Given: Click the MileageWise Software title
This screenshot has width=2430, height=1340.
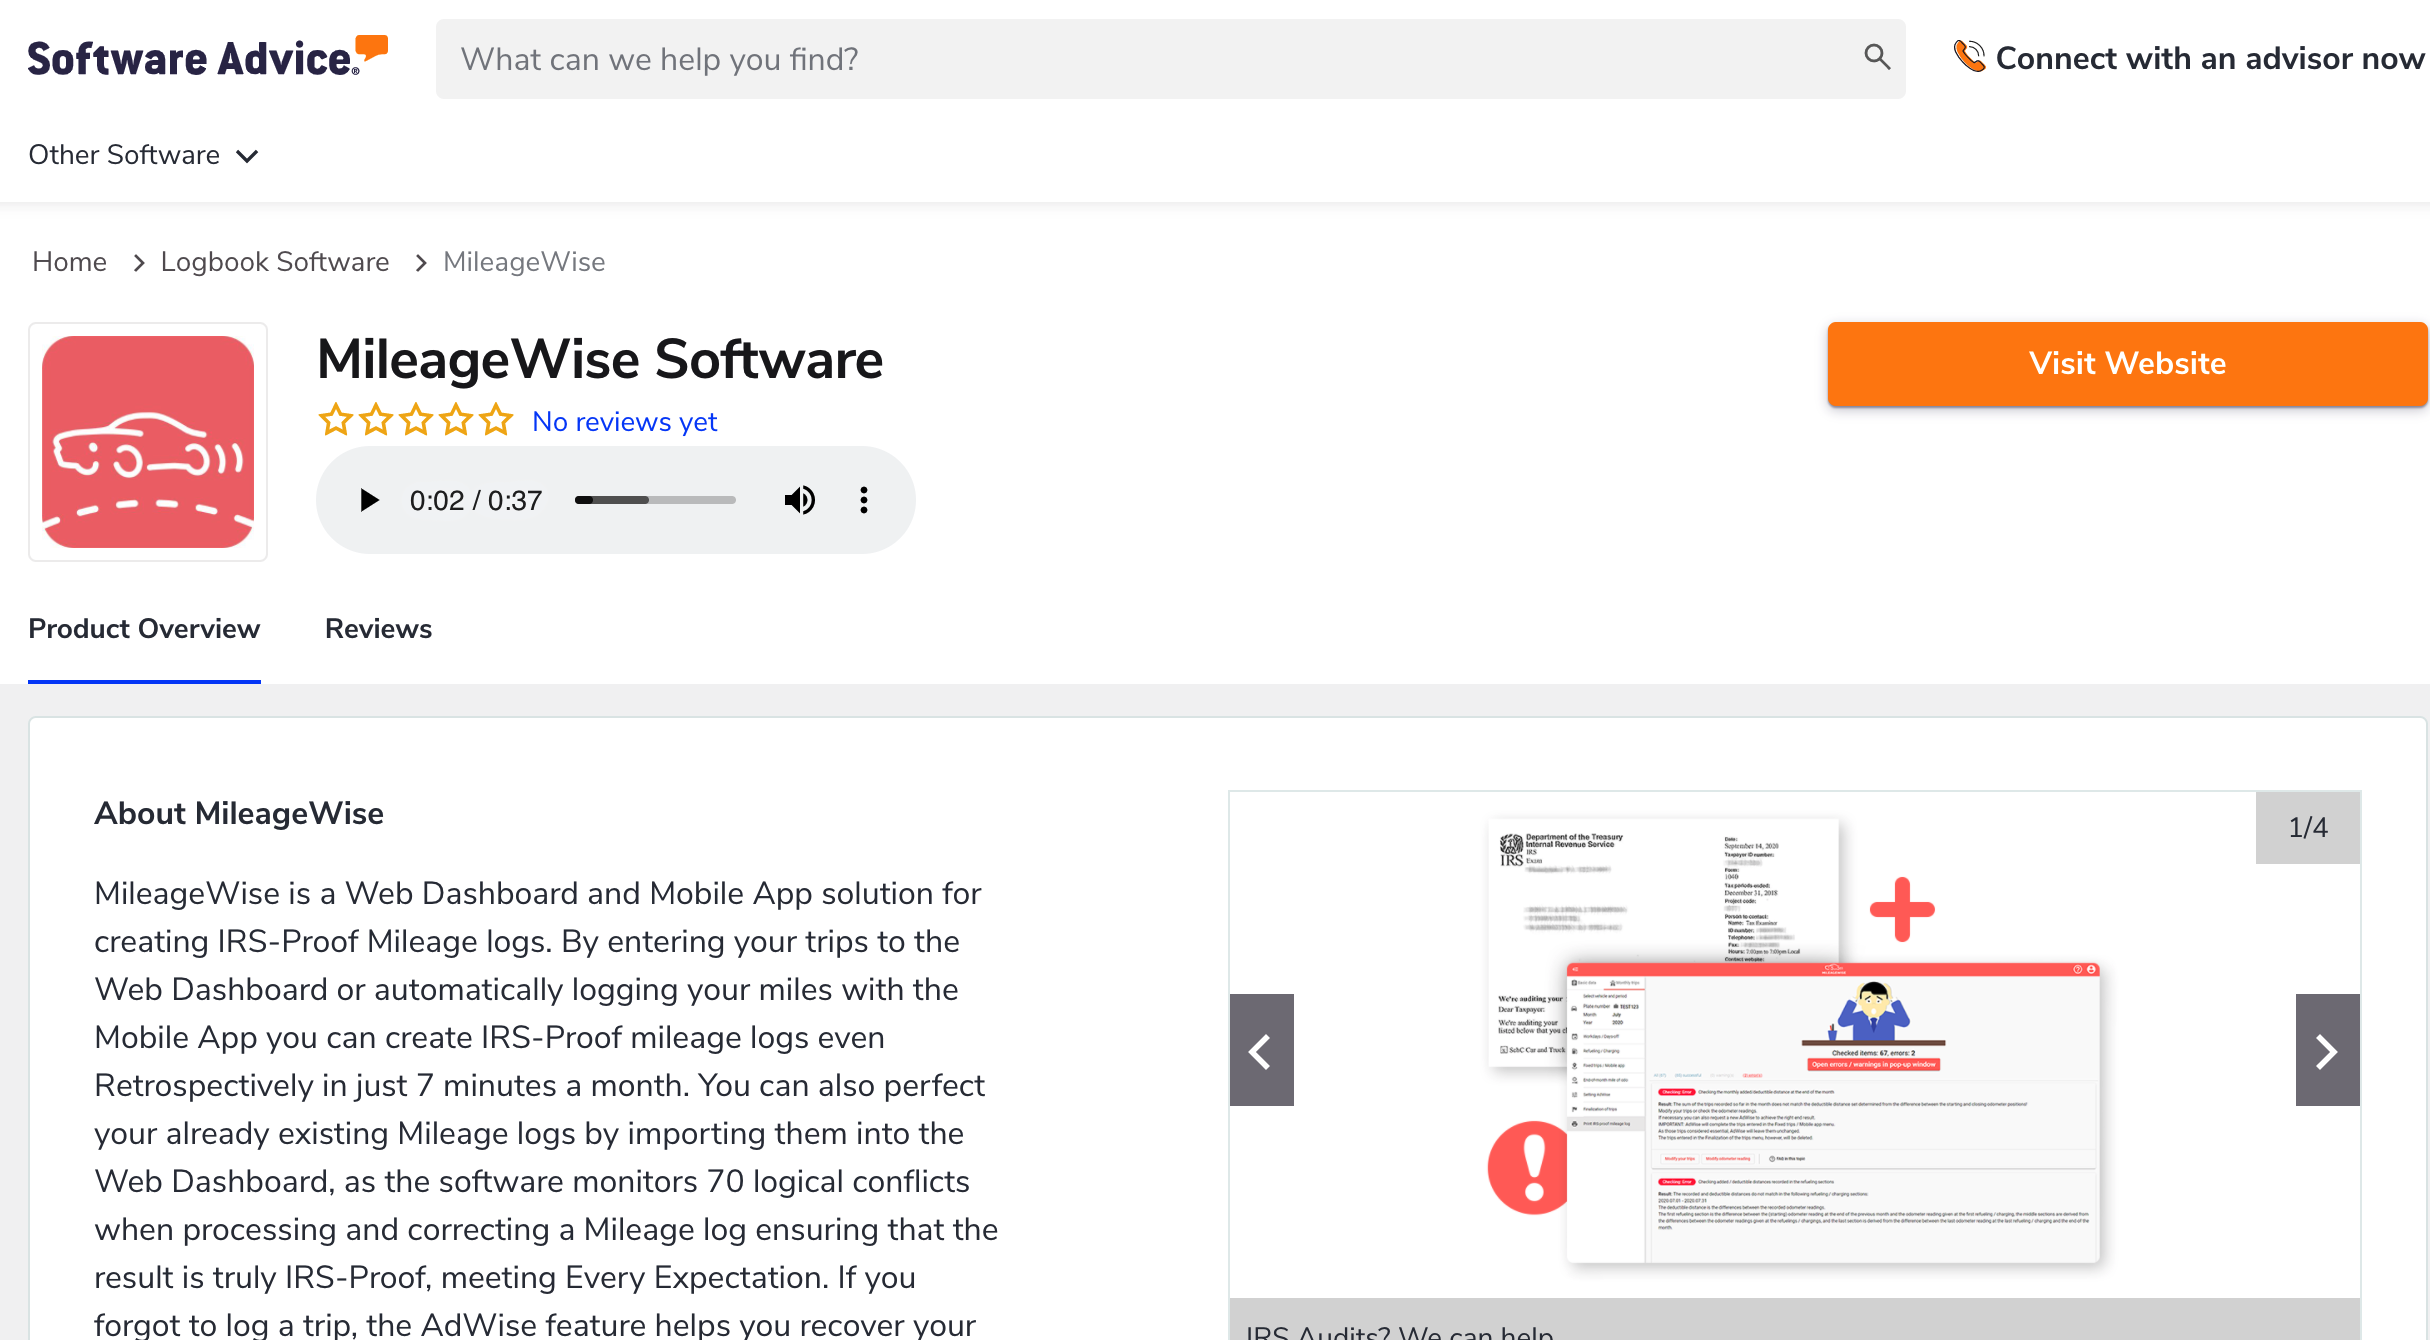Looking at the screenshot, I should [x=600, y=359].
